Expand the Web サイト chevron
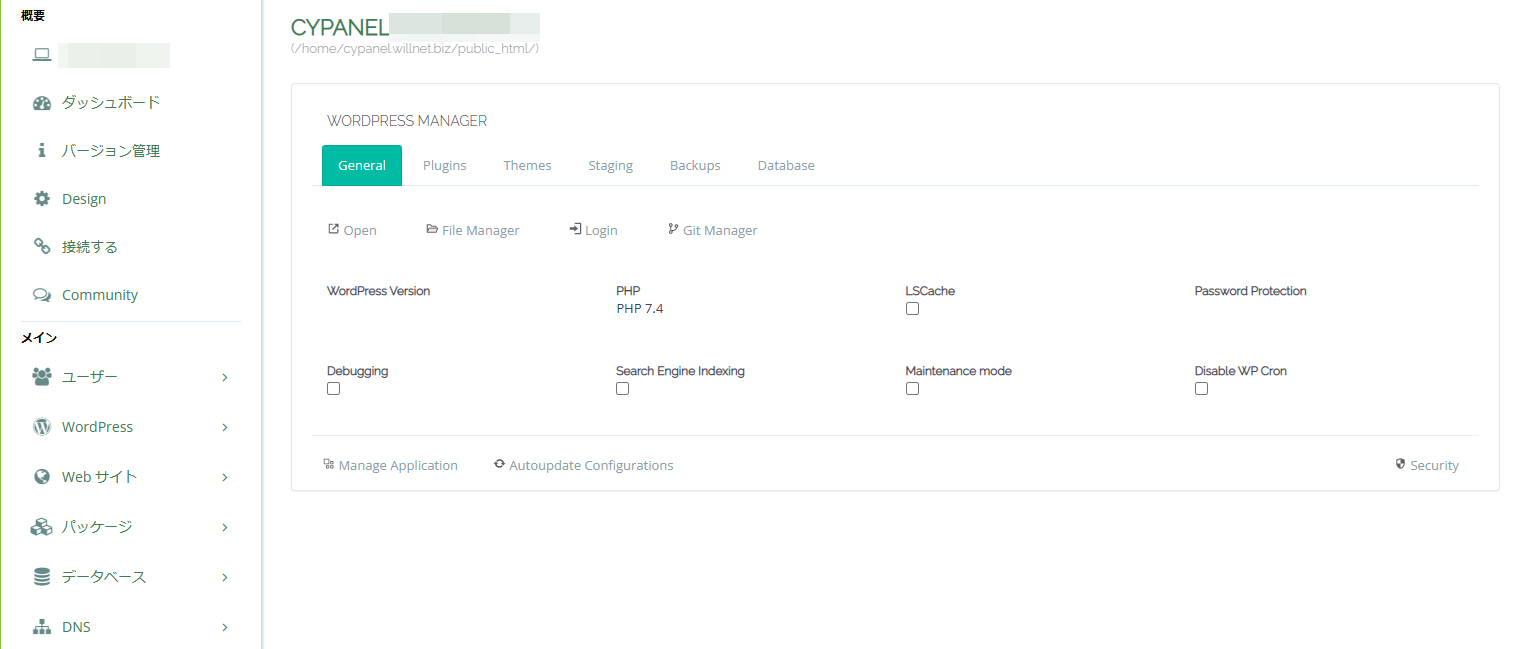This screenshot has height=649, width=1526. tap(225, 477)
